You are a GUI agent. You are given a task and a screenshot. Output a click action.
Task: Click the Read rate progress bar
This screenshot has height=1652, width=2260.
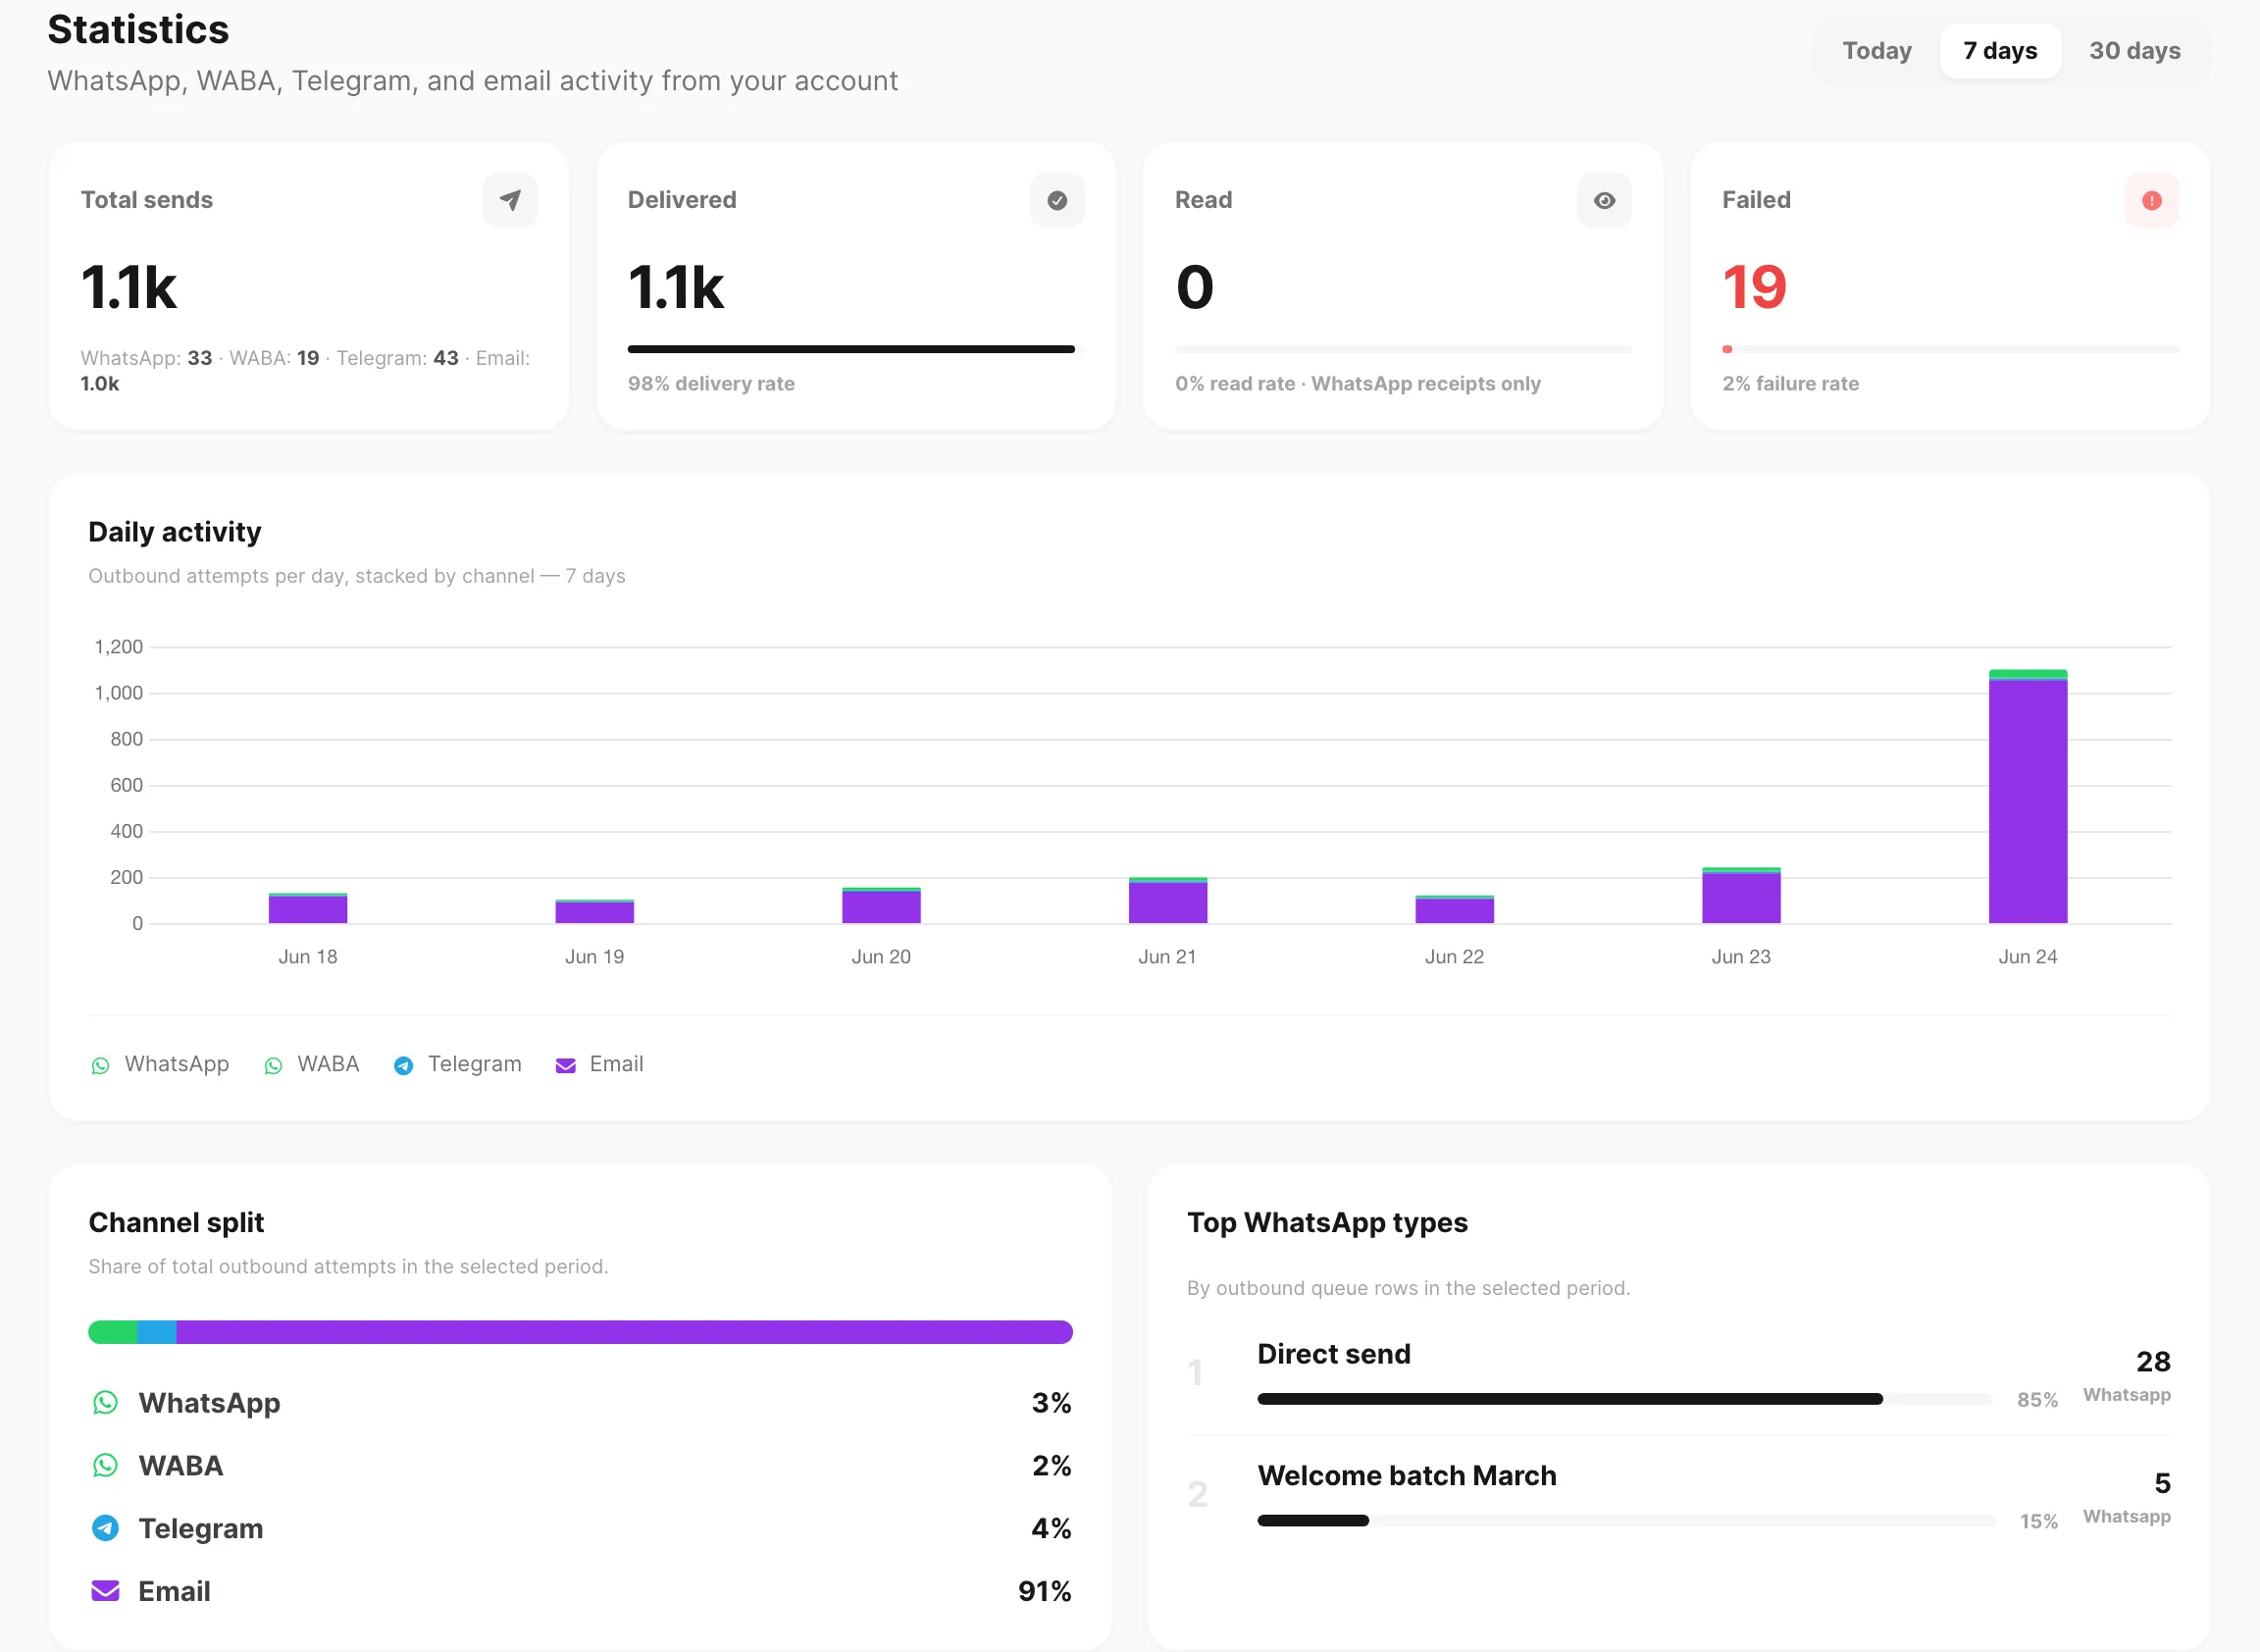tap(1403, 349)
